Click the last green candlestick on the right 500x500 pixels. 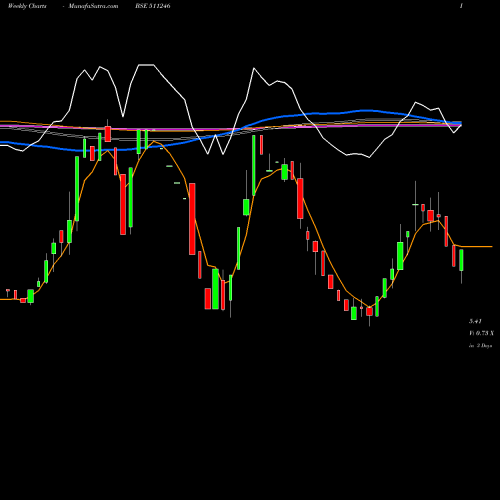click(461, 260)
